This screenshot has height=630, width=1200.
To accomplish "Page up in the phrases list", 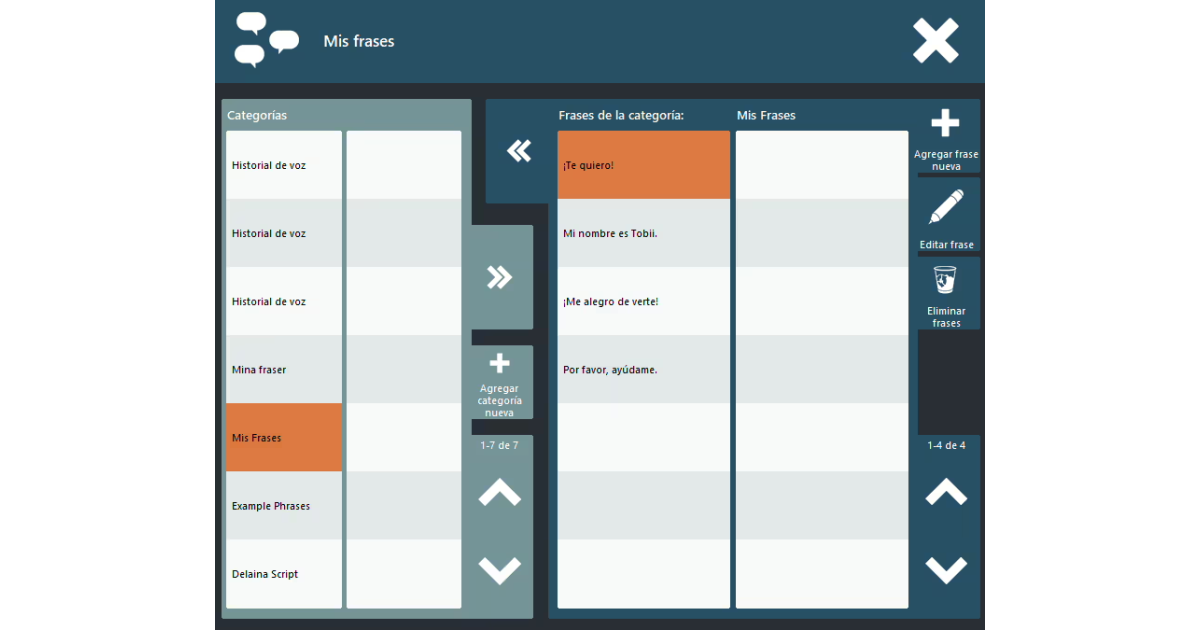I will (945, 493).
